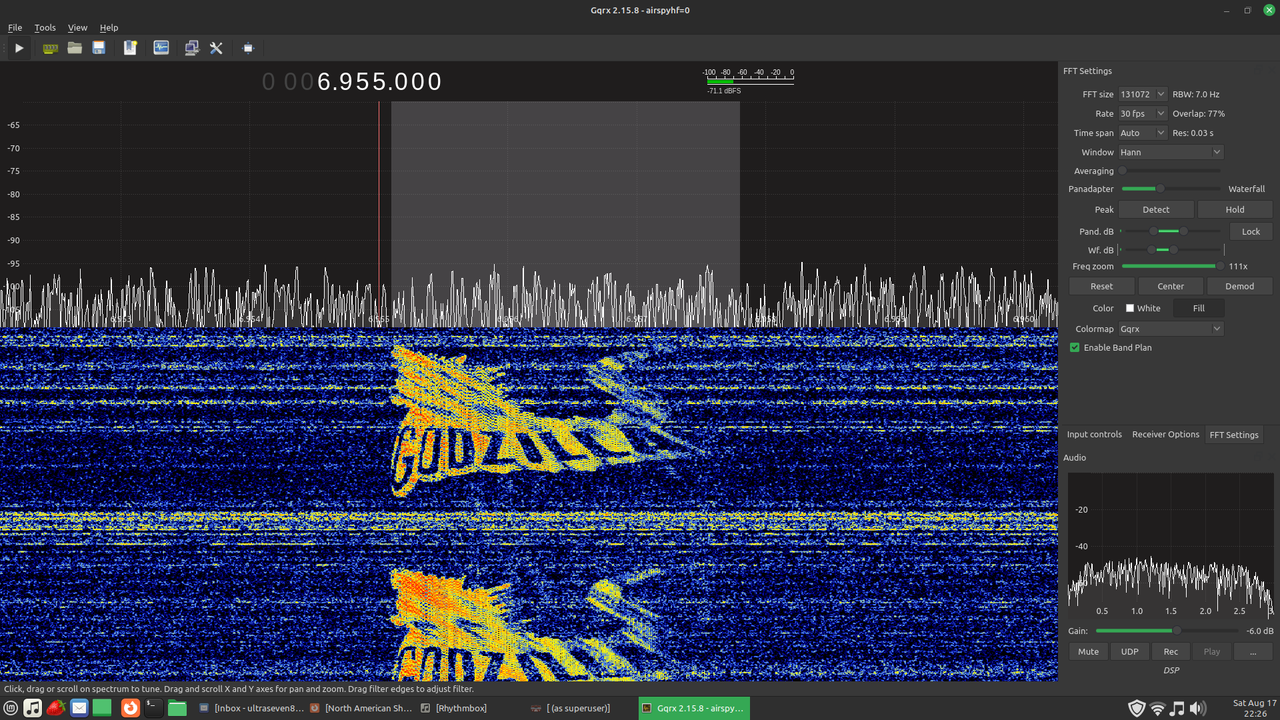Open Colormap dropdown showing Gqrx
This screenshot has width=1280, height=720.
point(1171,328)
